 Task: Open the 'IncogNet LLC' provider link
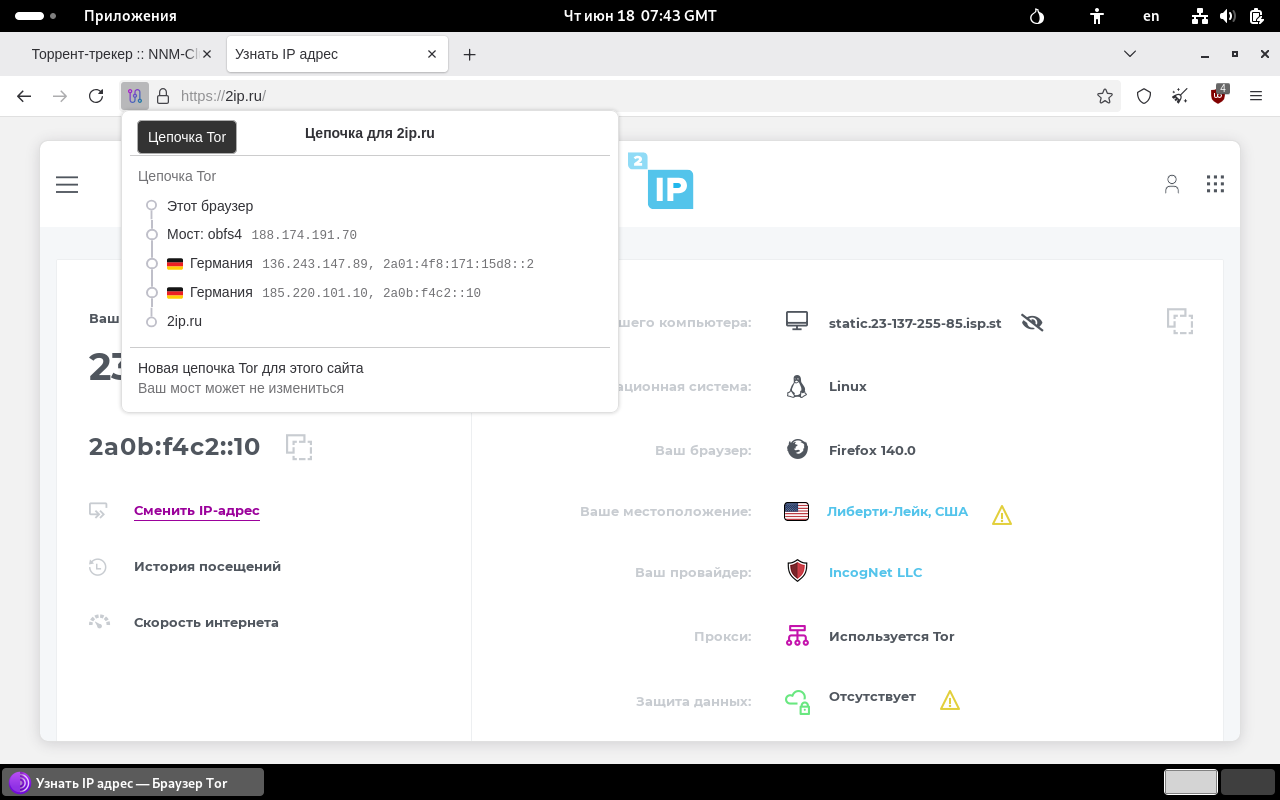875,572
